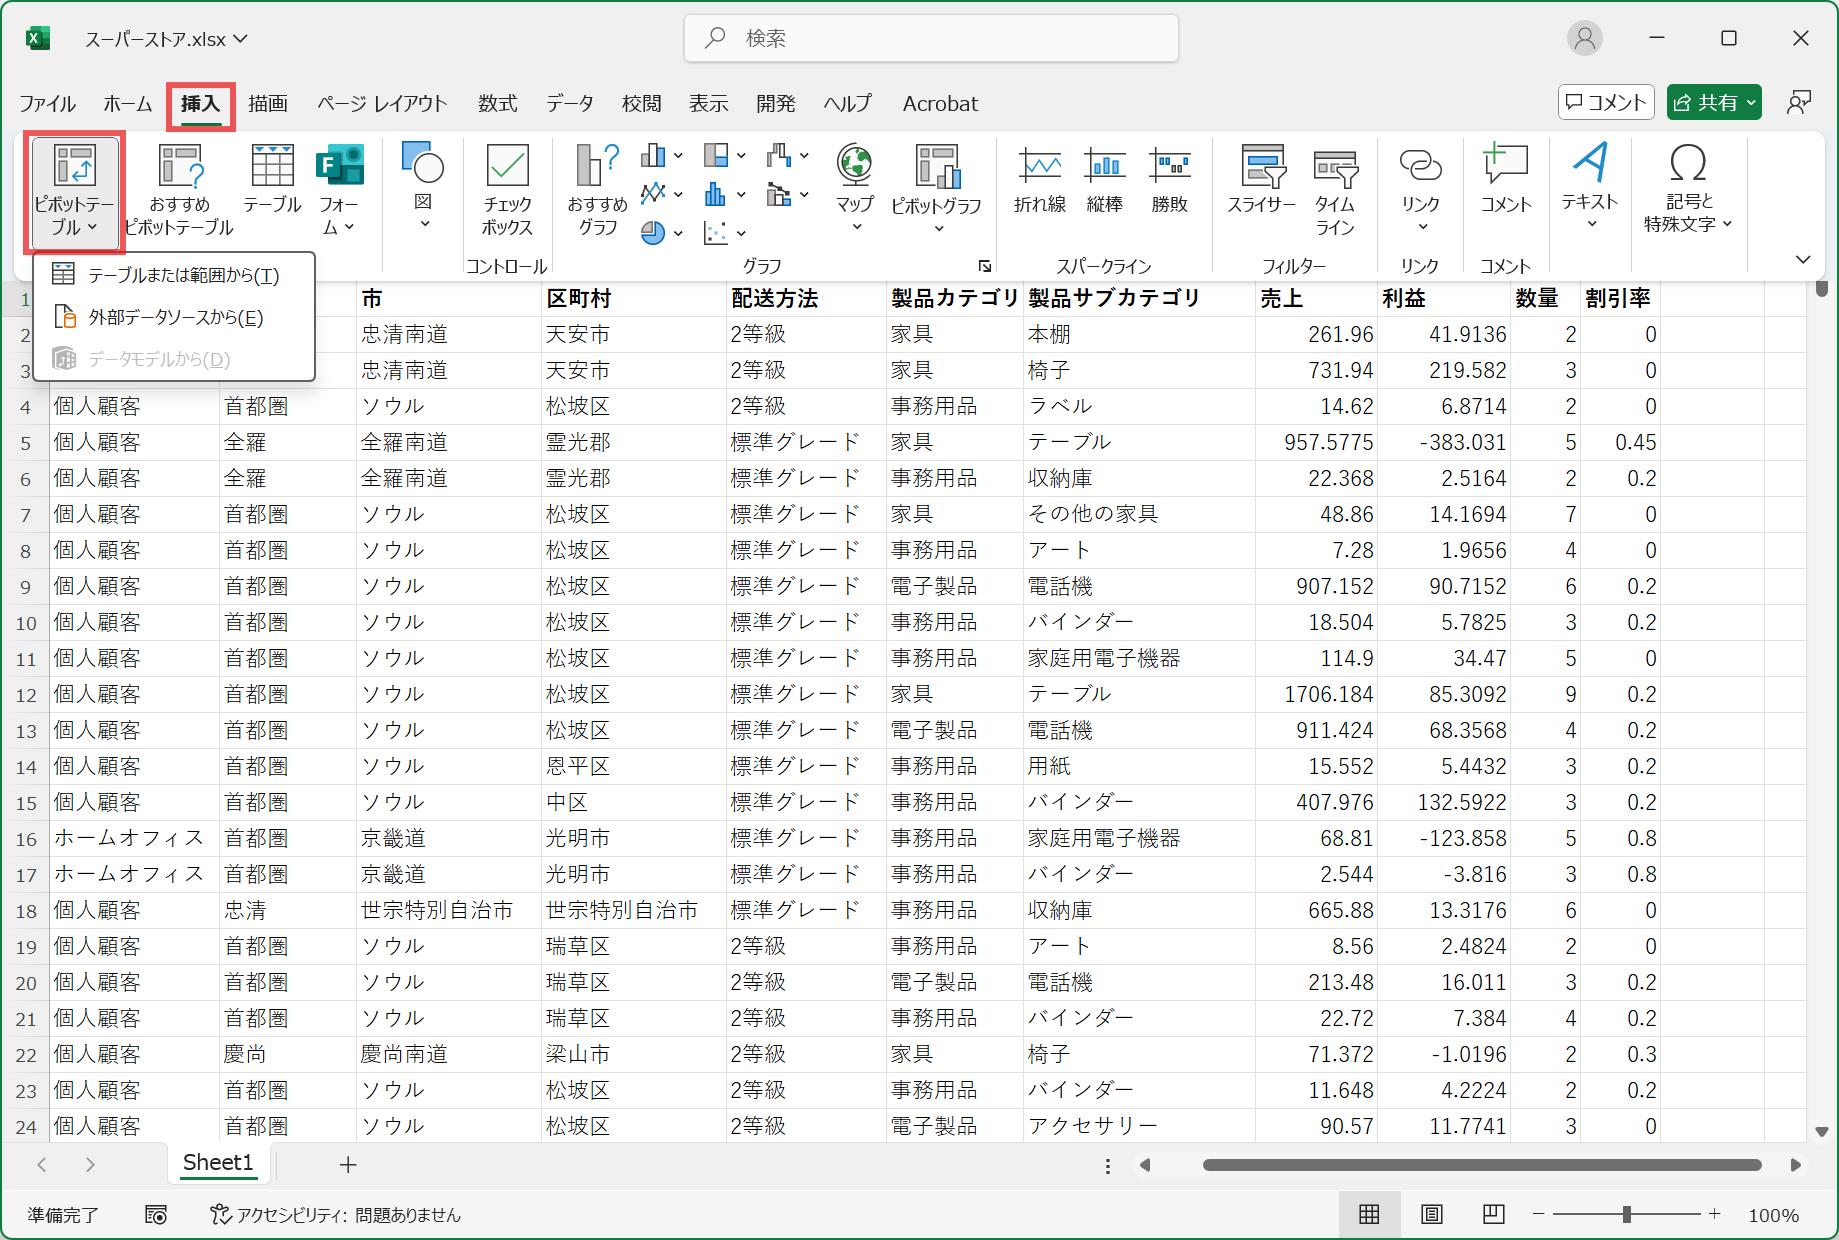Open the scatter chart dropdown
The height and width of the screenshot is (1240, 1839).
click(725, 233)
